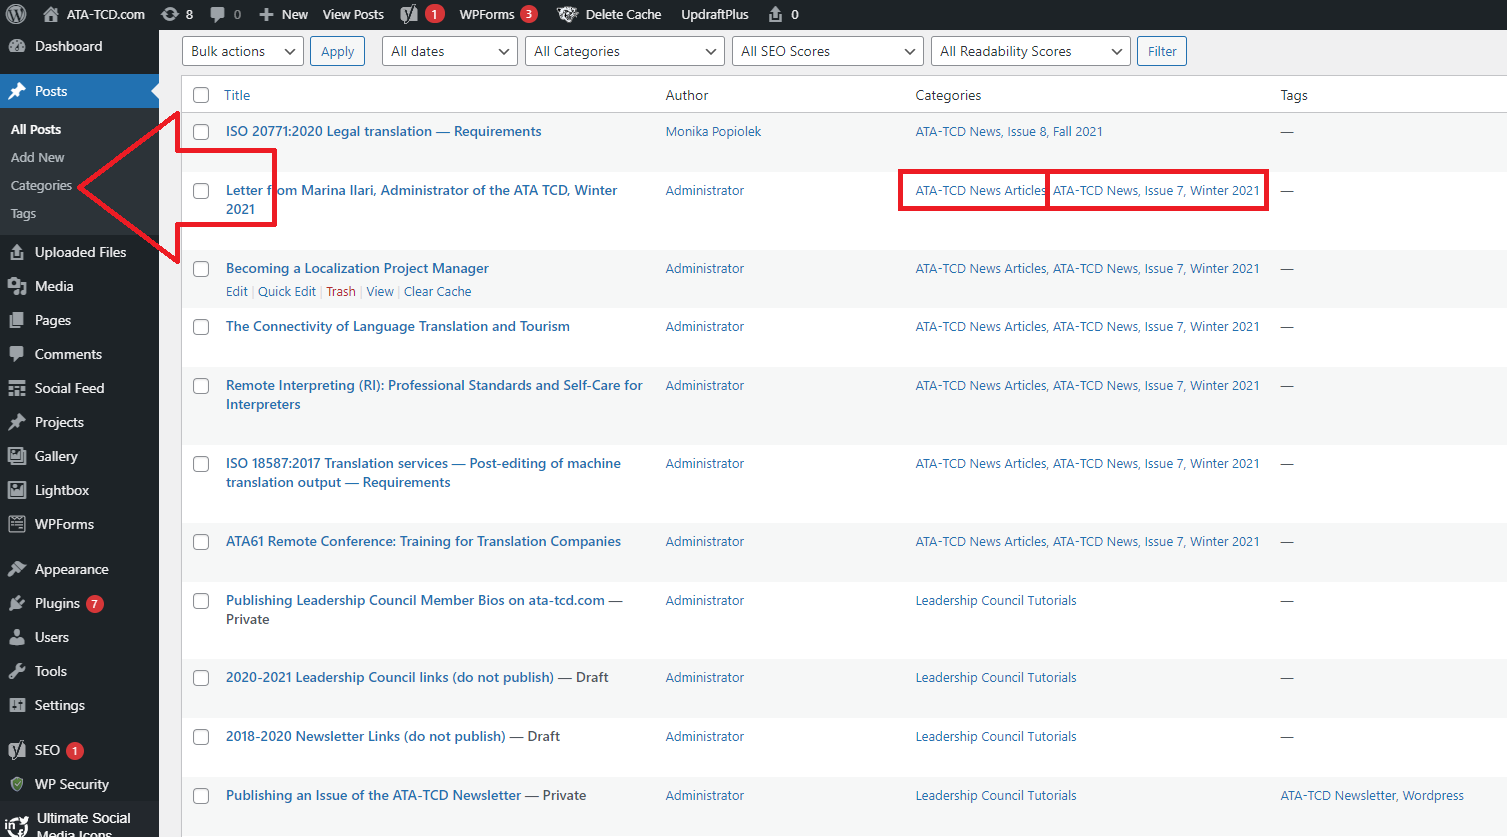Click the Yoast SEO icon in admin bar
1507x837 pixels.
click(x=409, y=14)
